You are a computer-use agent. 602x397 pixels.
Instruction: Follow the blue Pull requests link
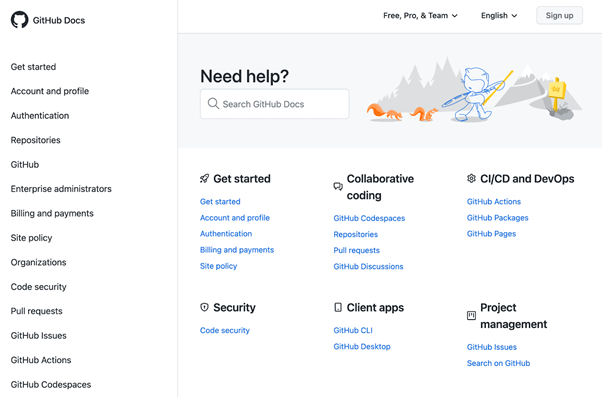(356, 250)
